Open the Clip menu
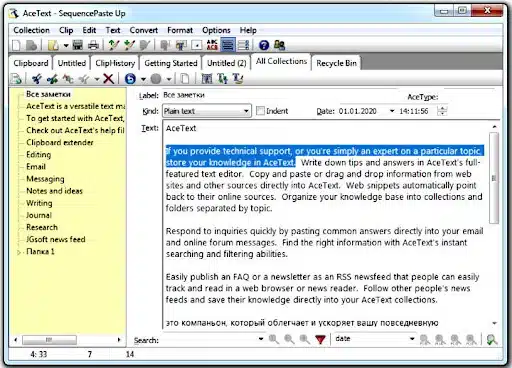The height and width of the screenshot is (368, 512). (66, 30)
